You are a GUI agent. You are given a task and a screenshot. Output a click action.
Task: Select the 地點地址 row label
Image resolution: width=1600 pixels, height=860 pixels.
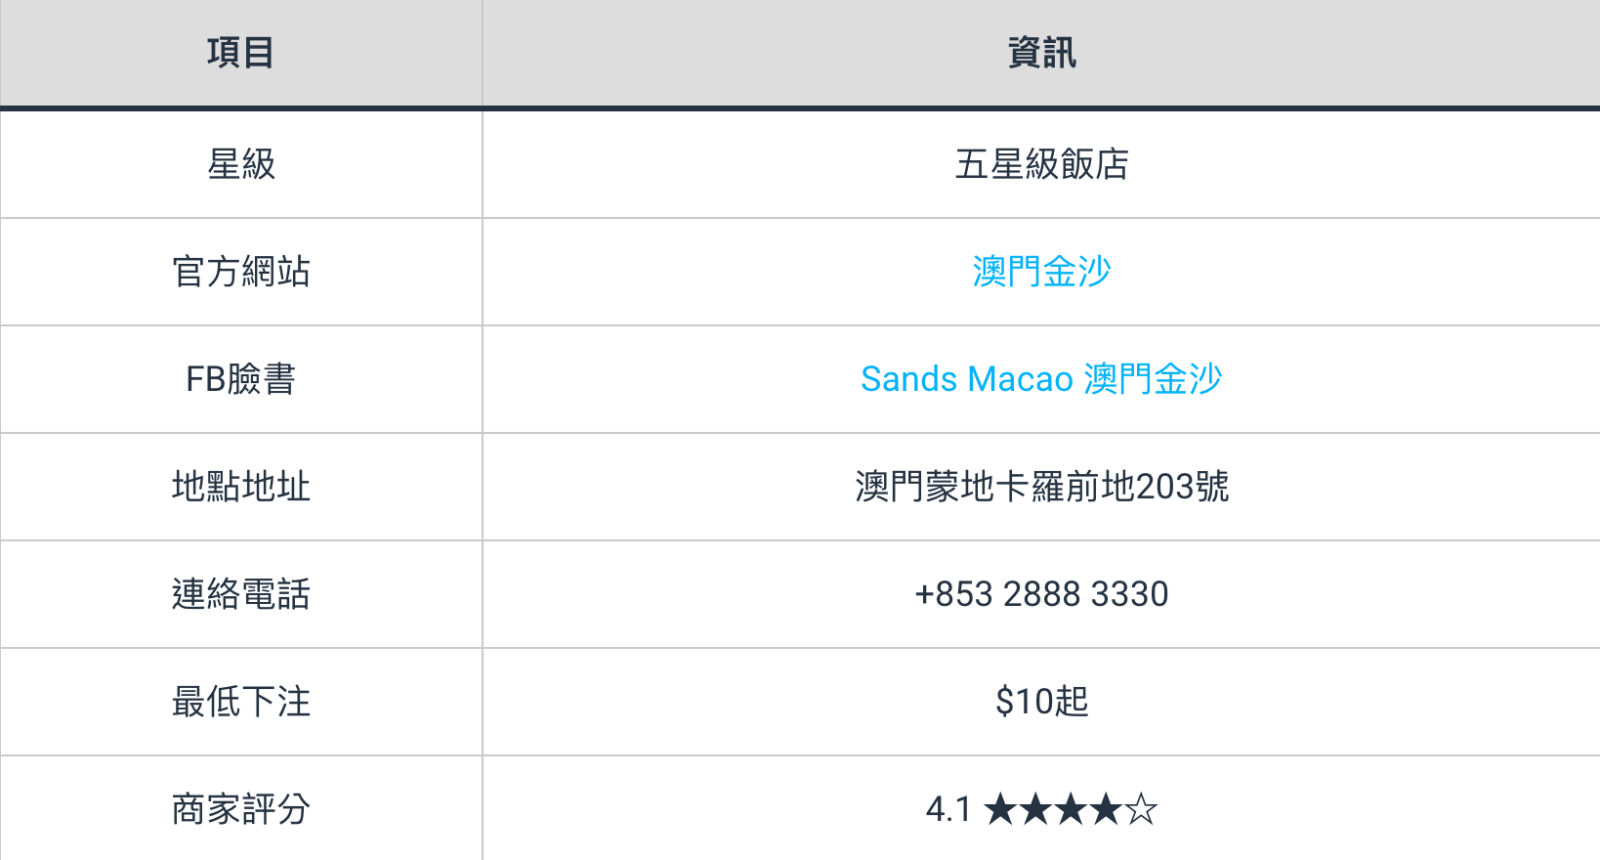pyautogui.click(x=241, y=486)
